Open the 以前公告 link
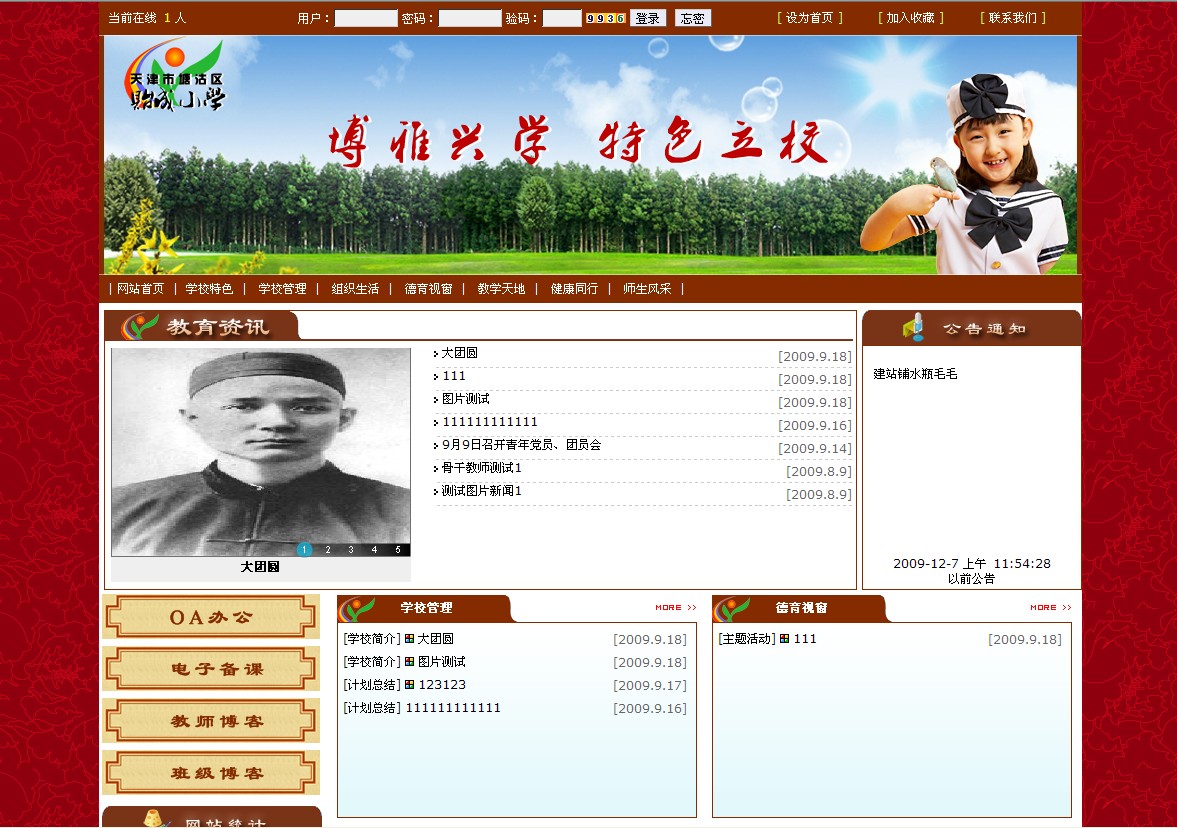The width and height of the screenshot is (1177, 828). 971,579
